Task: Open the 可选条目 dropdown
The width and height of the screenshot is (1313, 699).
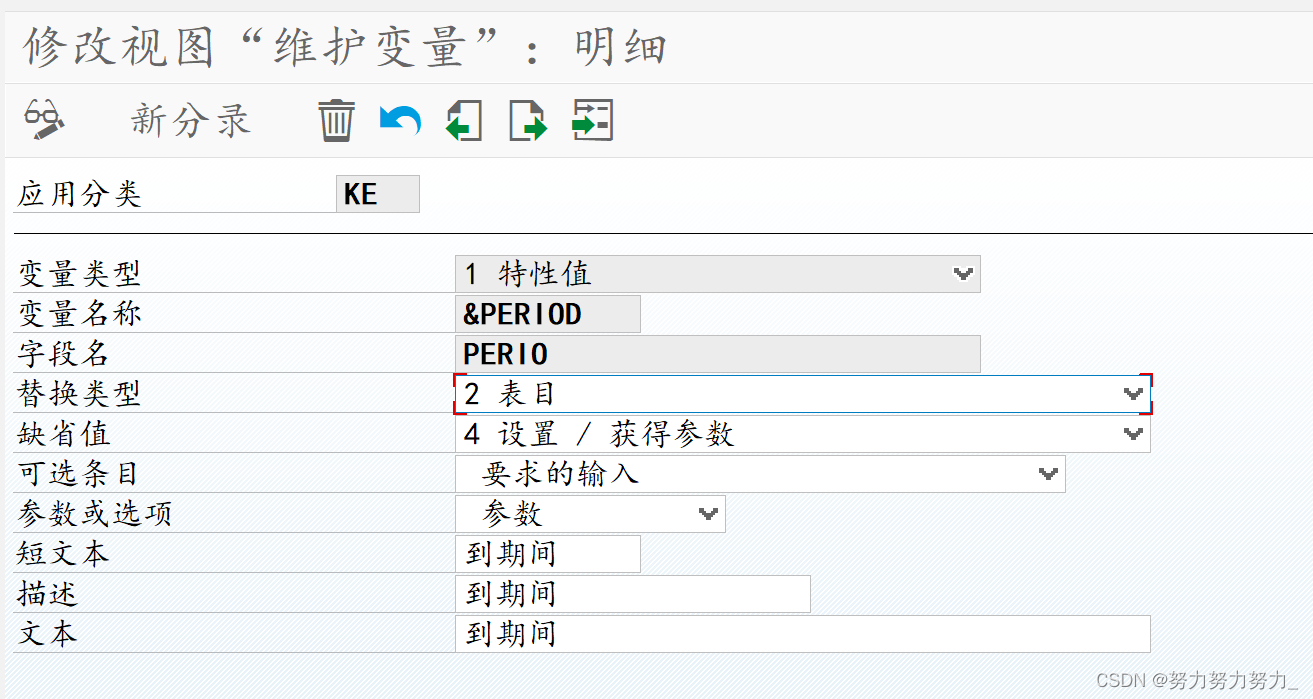Action: tap(1046, 473)
